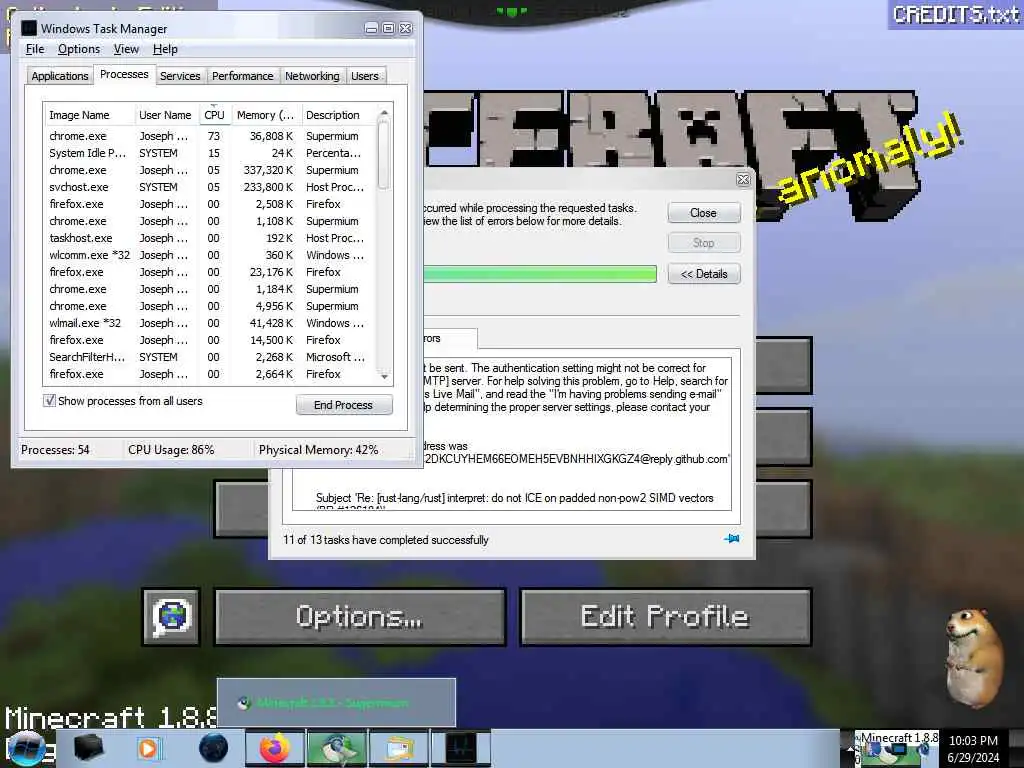Open the black folder taskbar icon

point(89,748)
